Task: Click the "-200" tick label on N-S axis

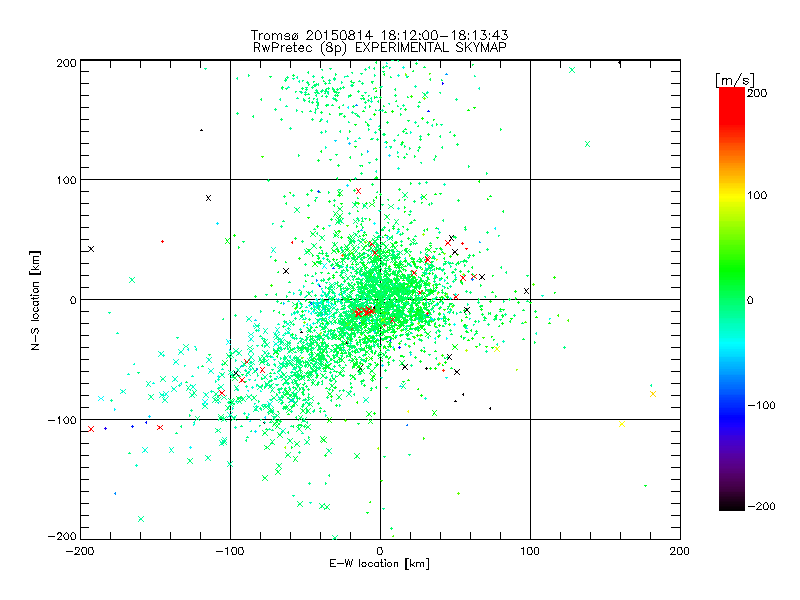Action: coord(62,536)
